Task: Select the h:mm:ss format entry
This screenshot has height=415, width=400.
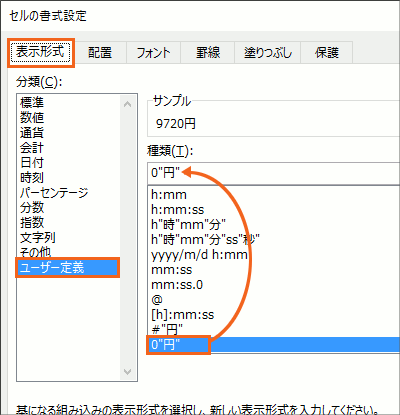Action: click(x=177, y=210)
